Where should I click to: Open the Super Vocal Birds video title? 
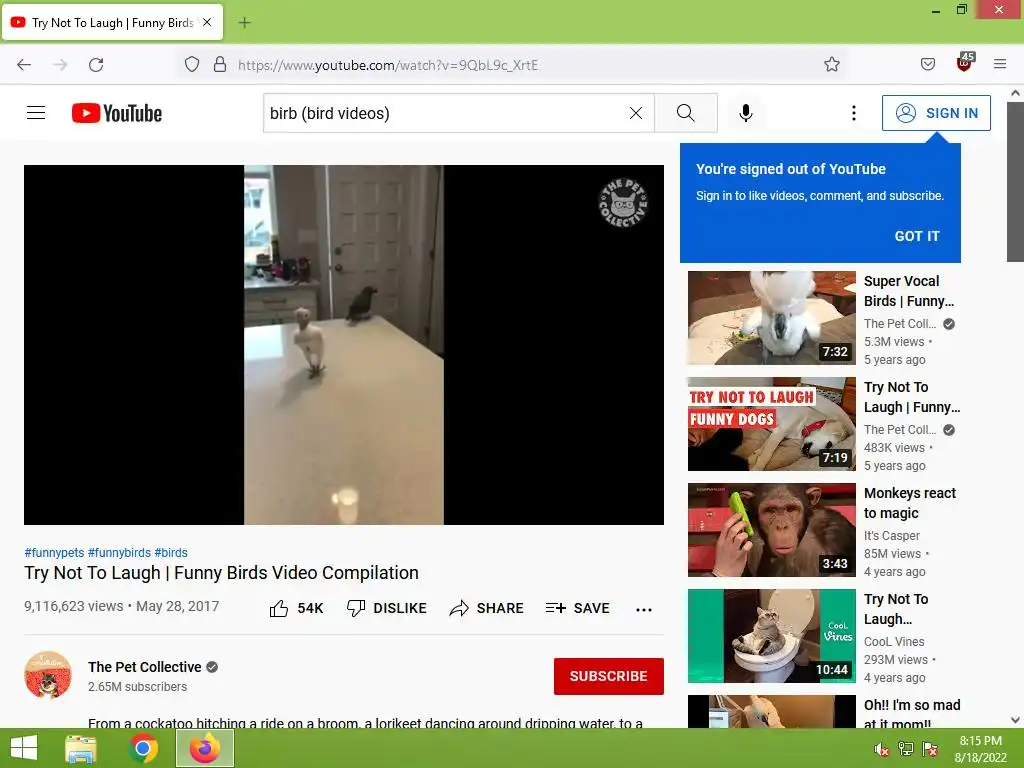click(909, 291)
